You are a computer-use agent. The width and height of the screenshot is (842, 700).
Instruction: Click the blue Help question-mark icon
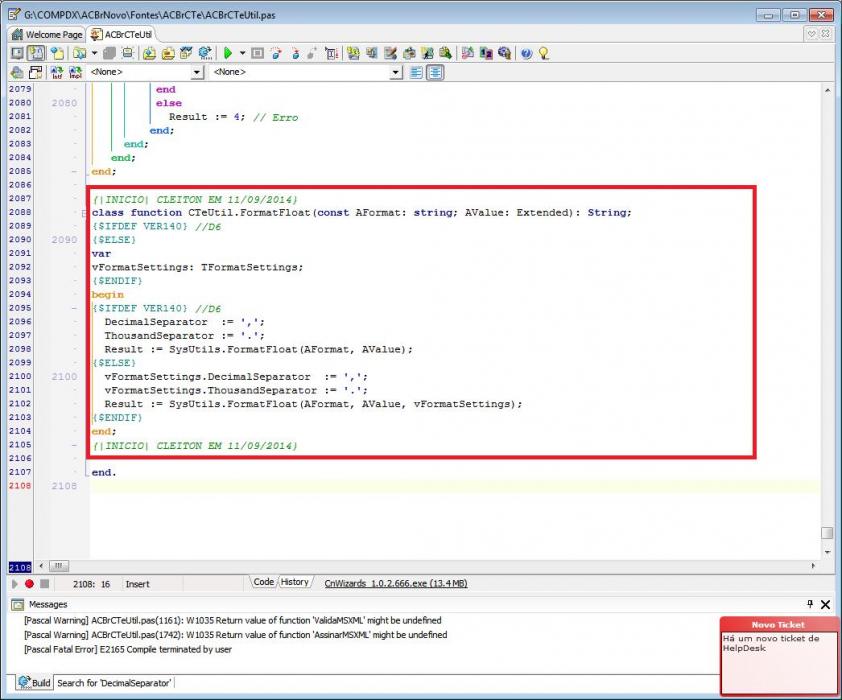(526, 53)
